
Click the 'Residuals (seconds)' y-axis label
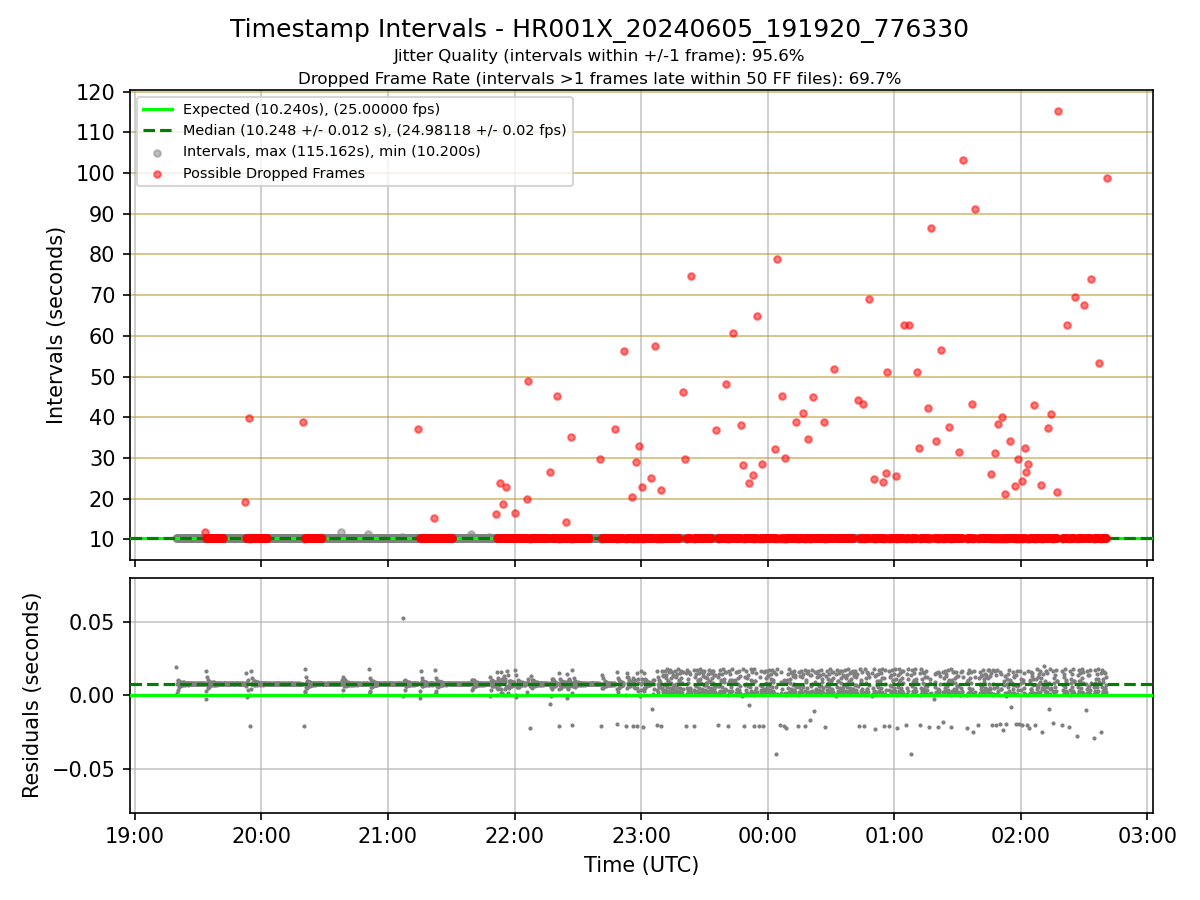33,695
